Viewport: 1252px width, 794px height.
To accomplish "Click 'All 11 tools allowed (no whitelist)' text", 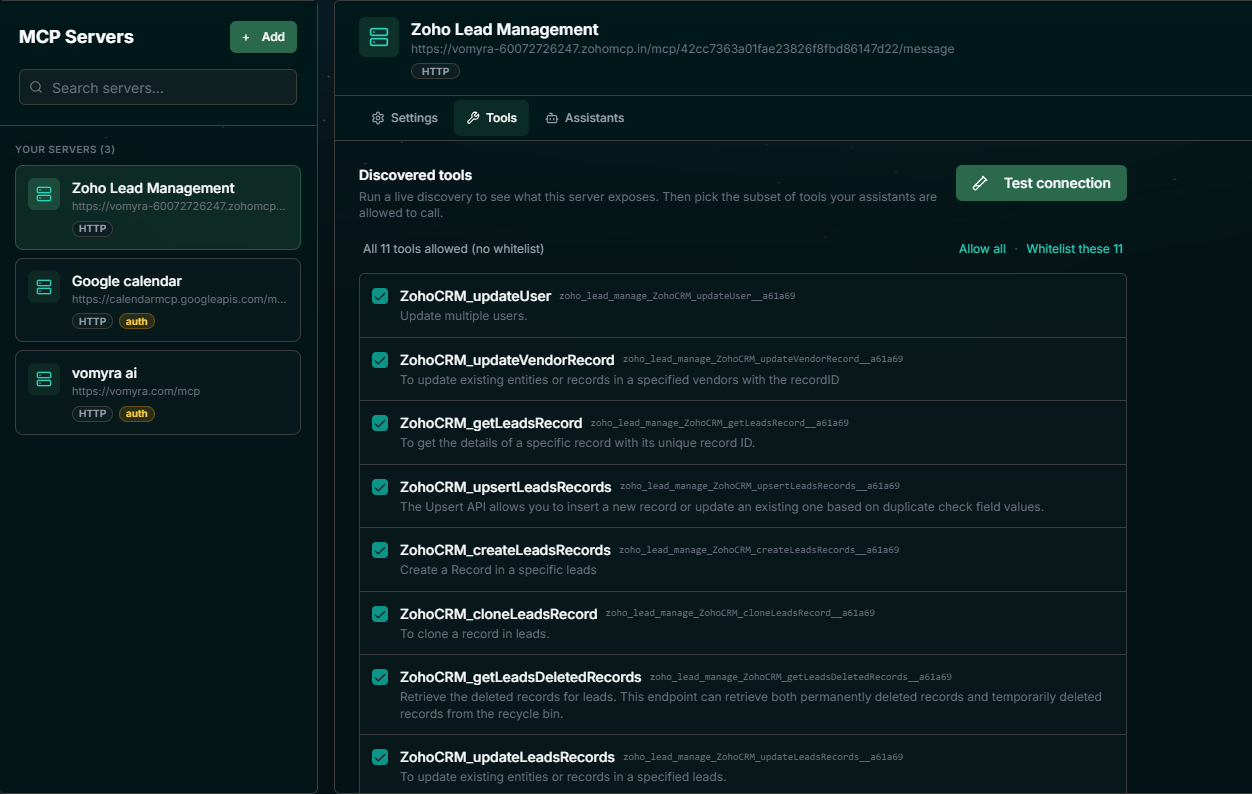I will 453,249.
